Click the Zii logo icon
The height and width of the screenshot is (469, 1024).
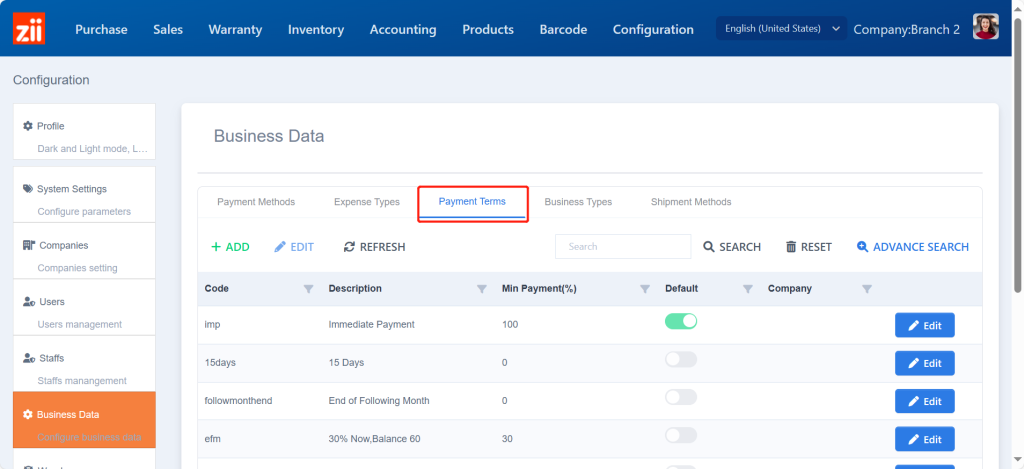click(x=29, y=29)
